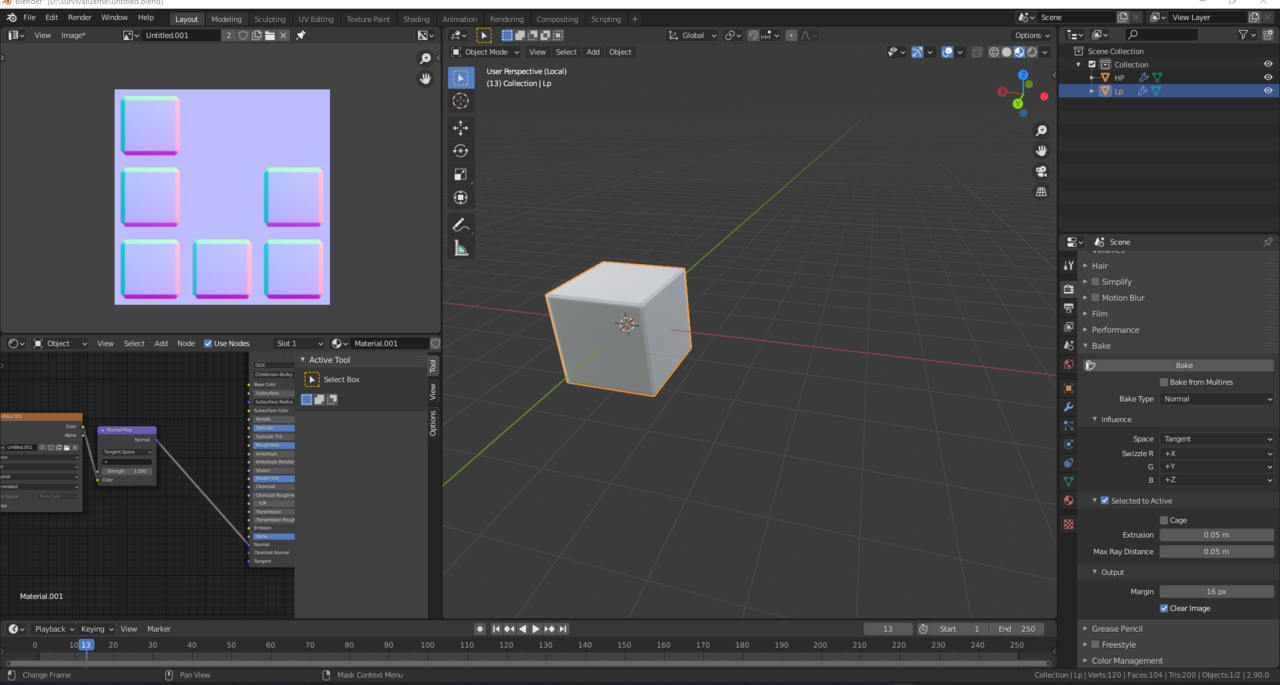This screenshot has height=685, width=1280.
Task: Open the Space dropdown set to Tangent
Action: pyautogui.click(x=1217, y=439)
